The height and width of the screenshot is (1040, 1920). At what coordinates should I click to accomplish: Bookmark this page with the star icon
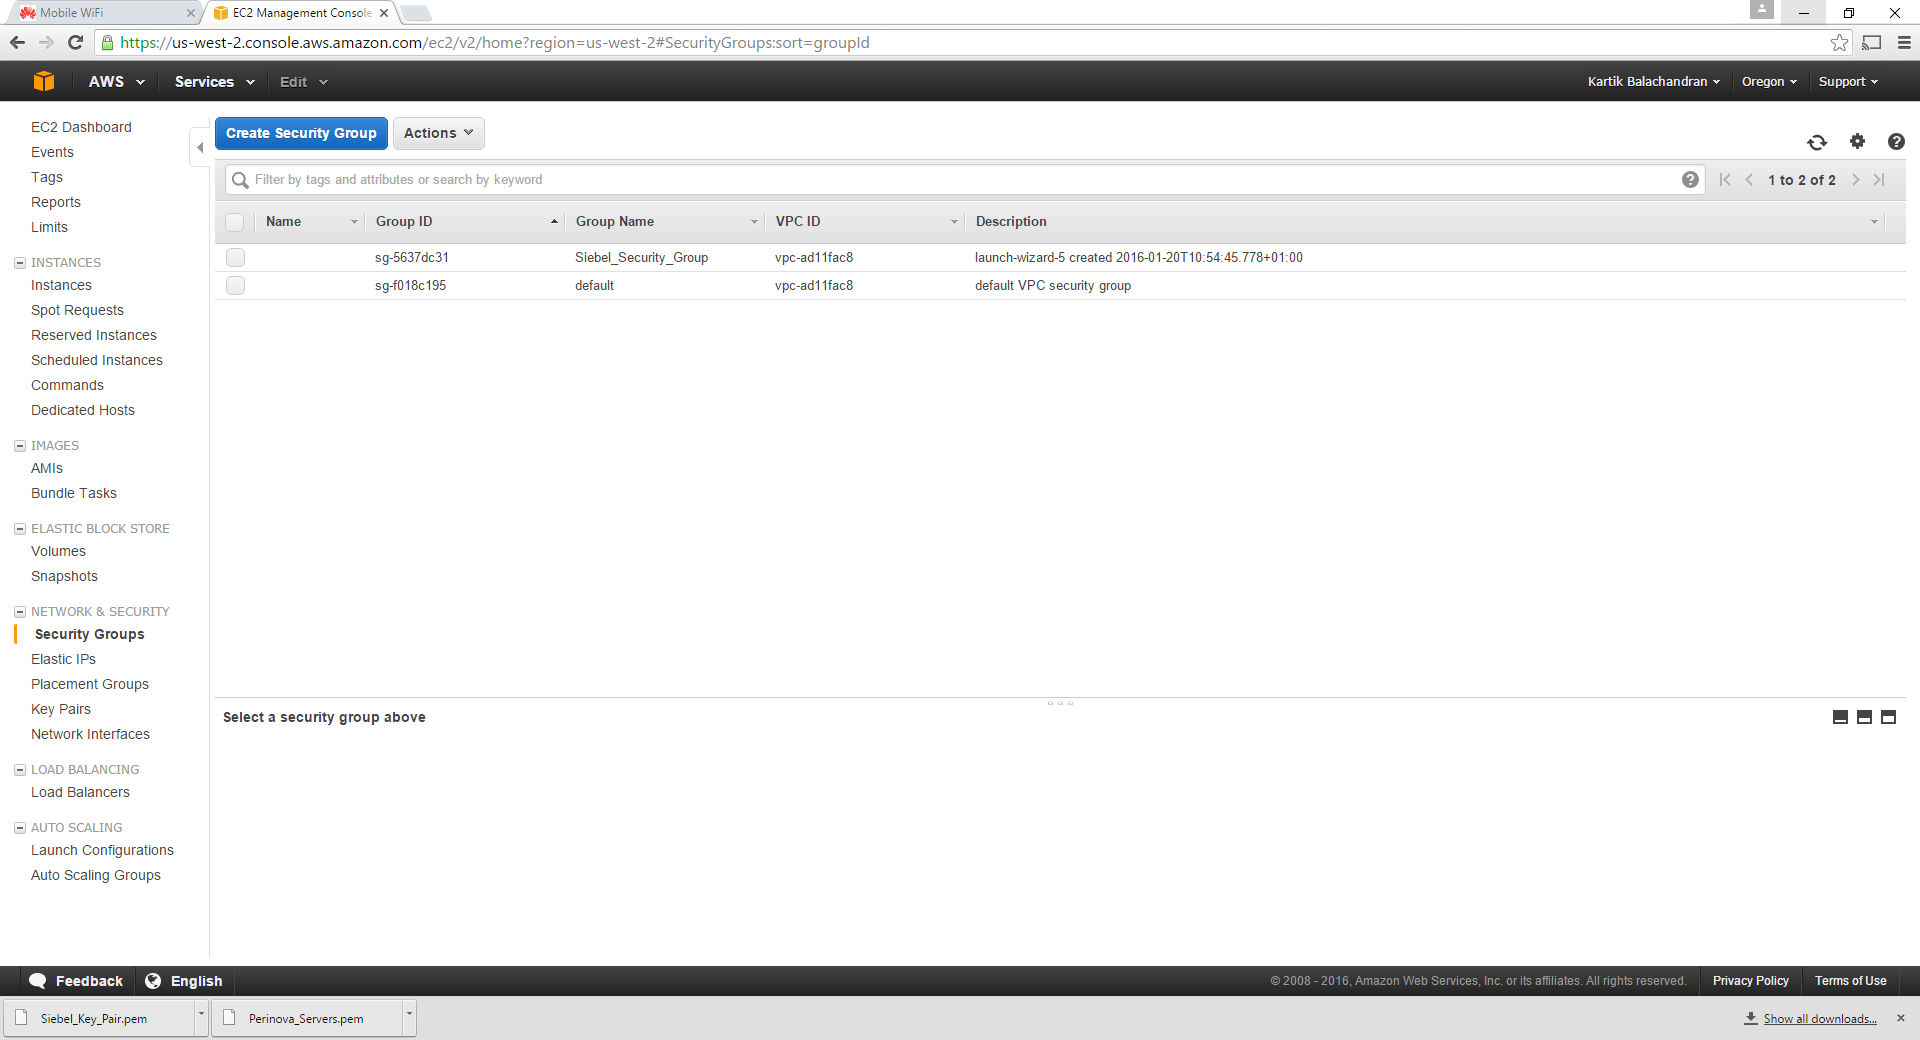[1839, 42]
